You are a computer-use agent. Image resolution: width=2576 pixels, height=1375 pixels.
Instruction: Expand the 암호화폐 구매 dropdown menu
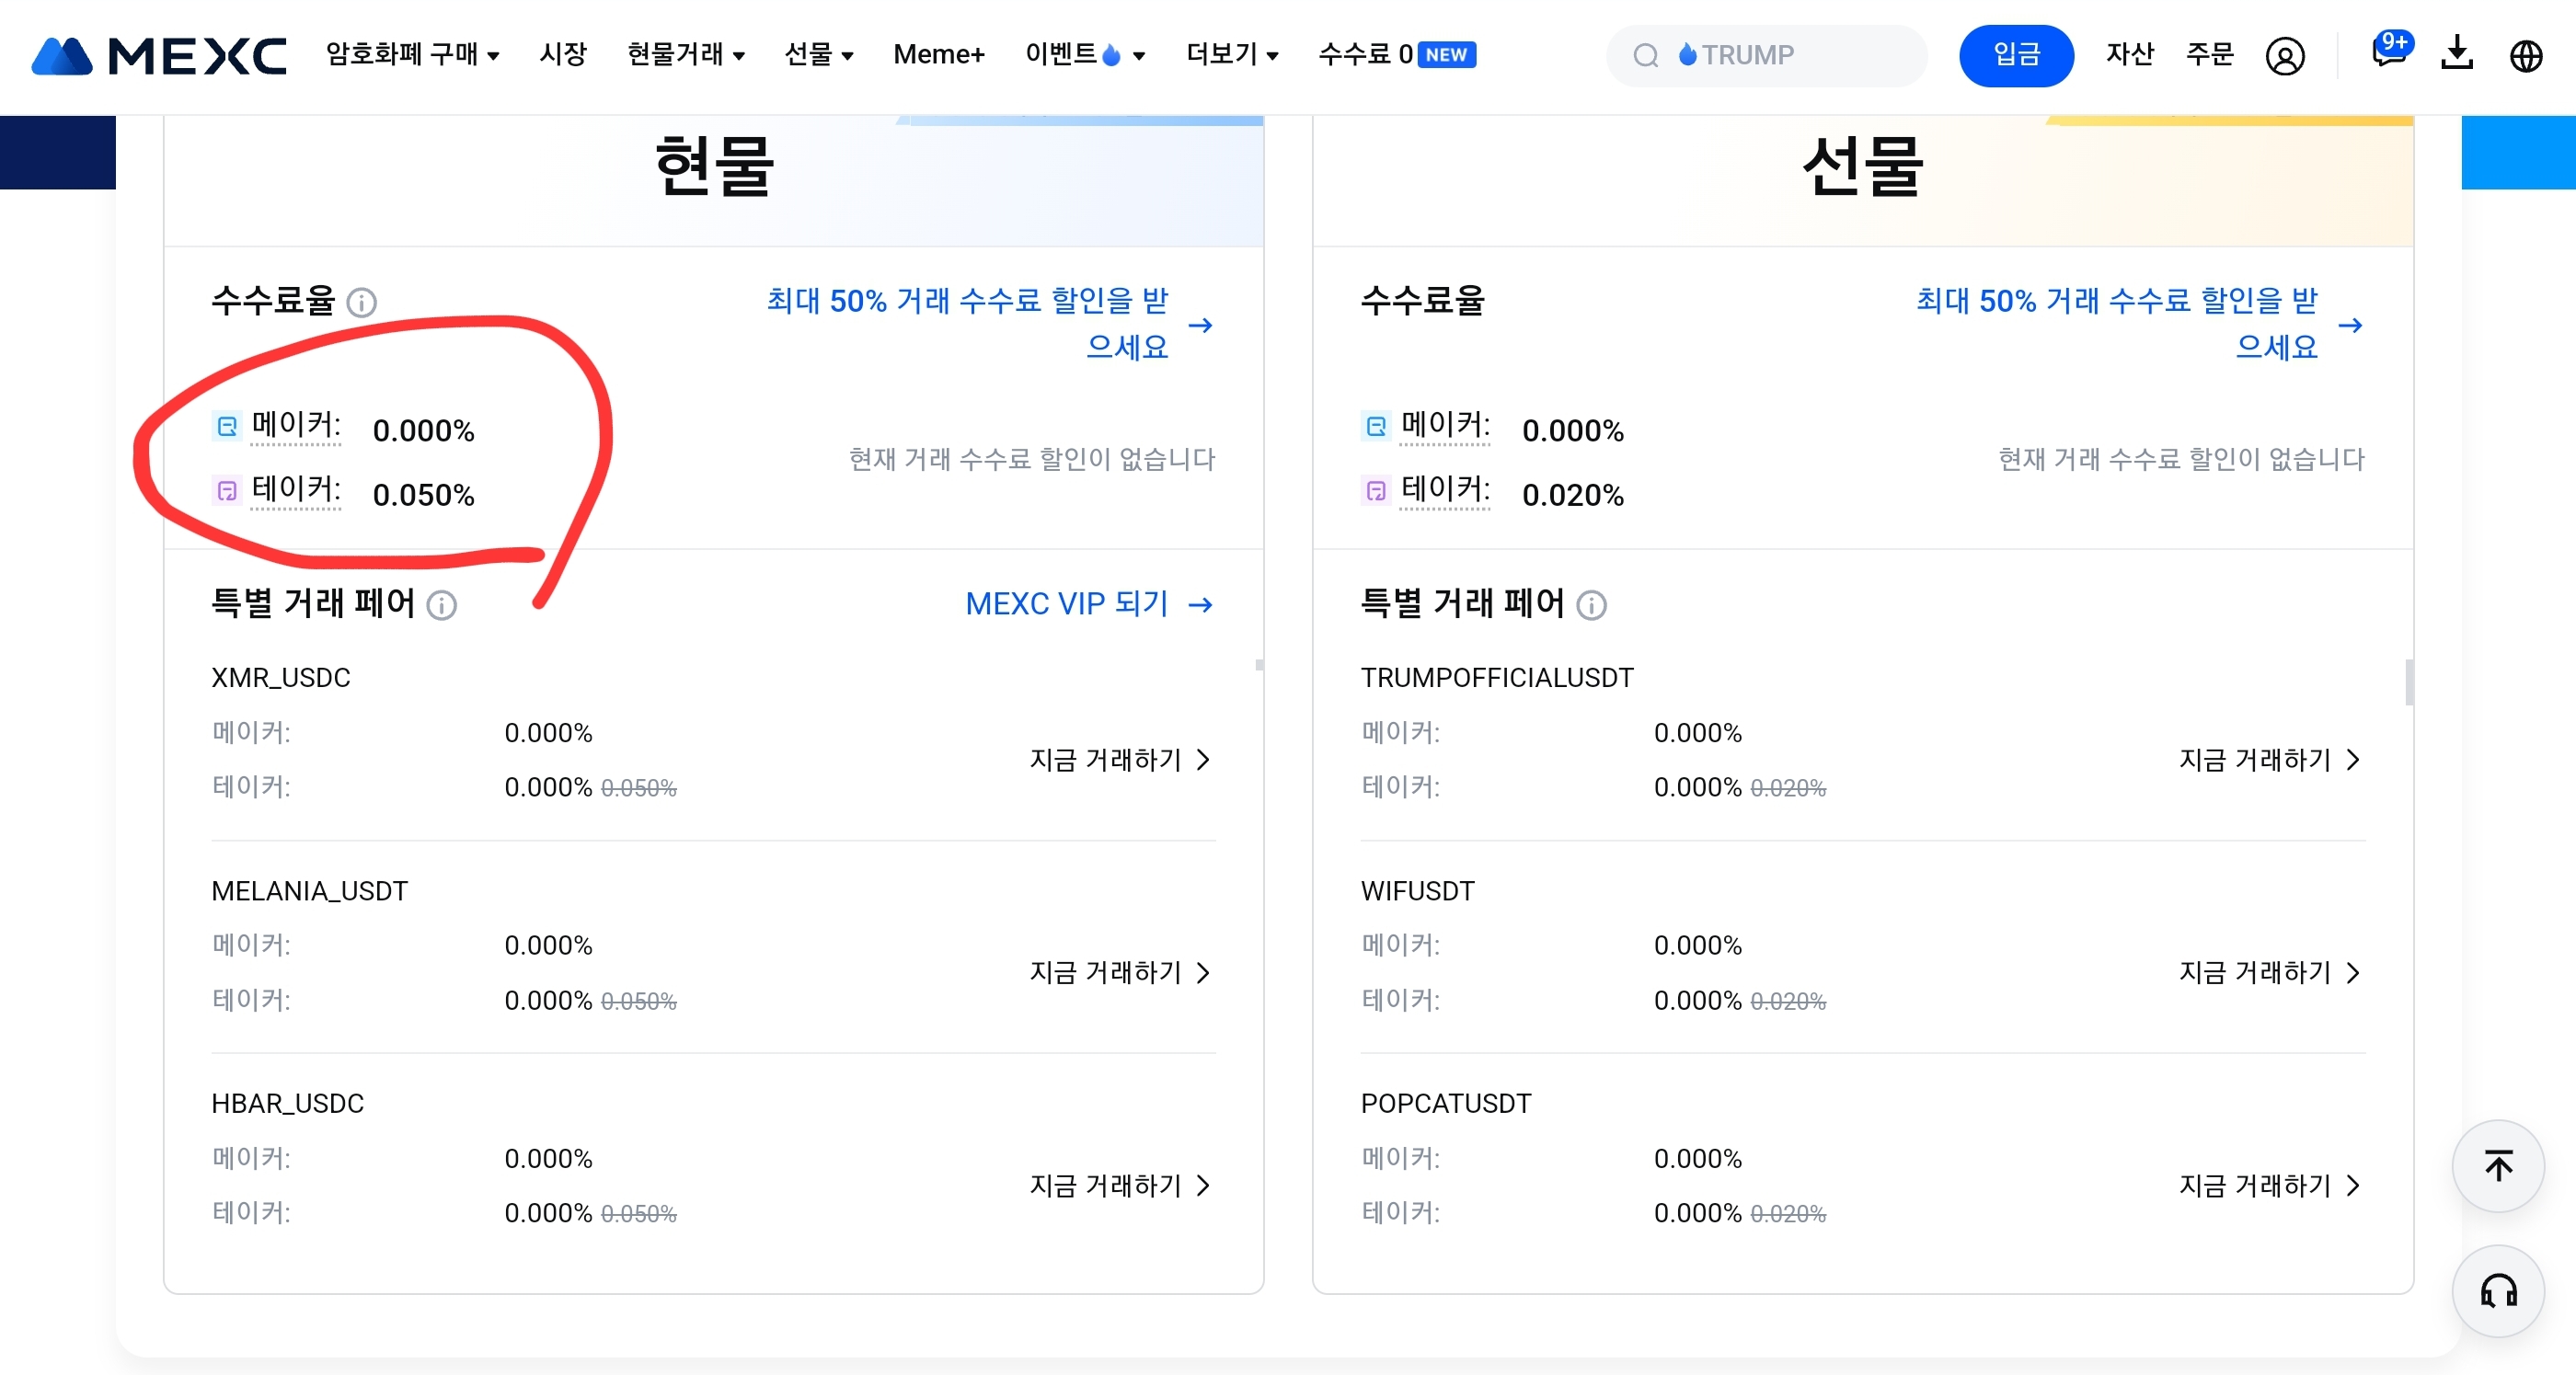pyautogui.click(x=412, y=54)
